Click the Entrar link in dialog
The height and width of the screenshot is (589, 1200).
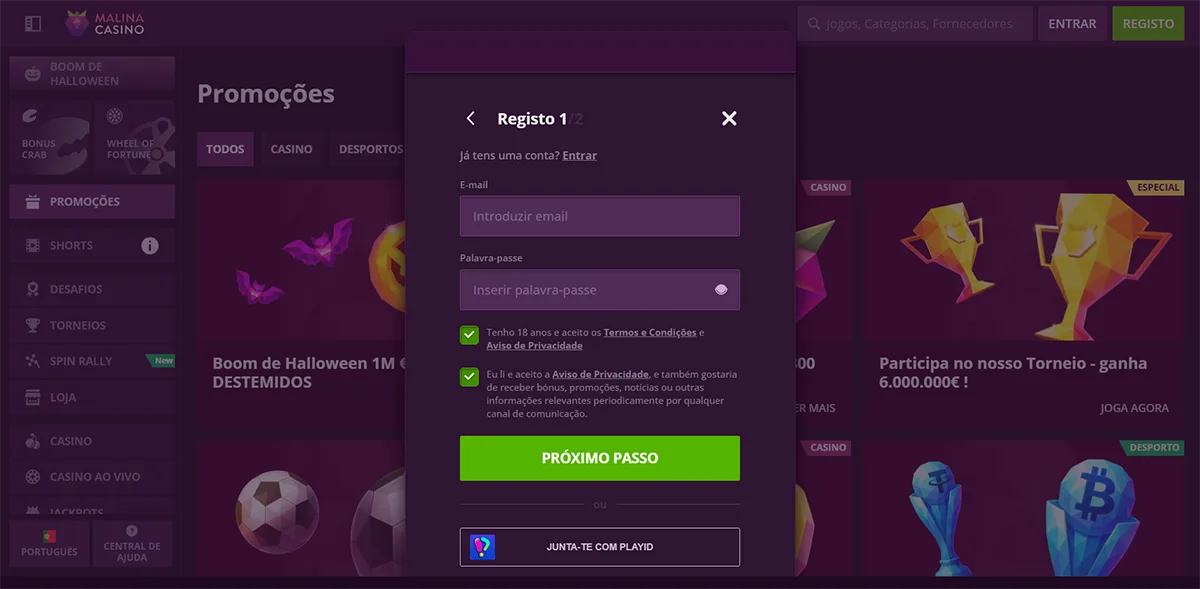579,156
